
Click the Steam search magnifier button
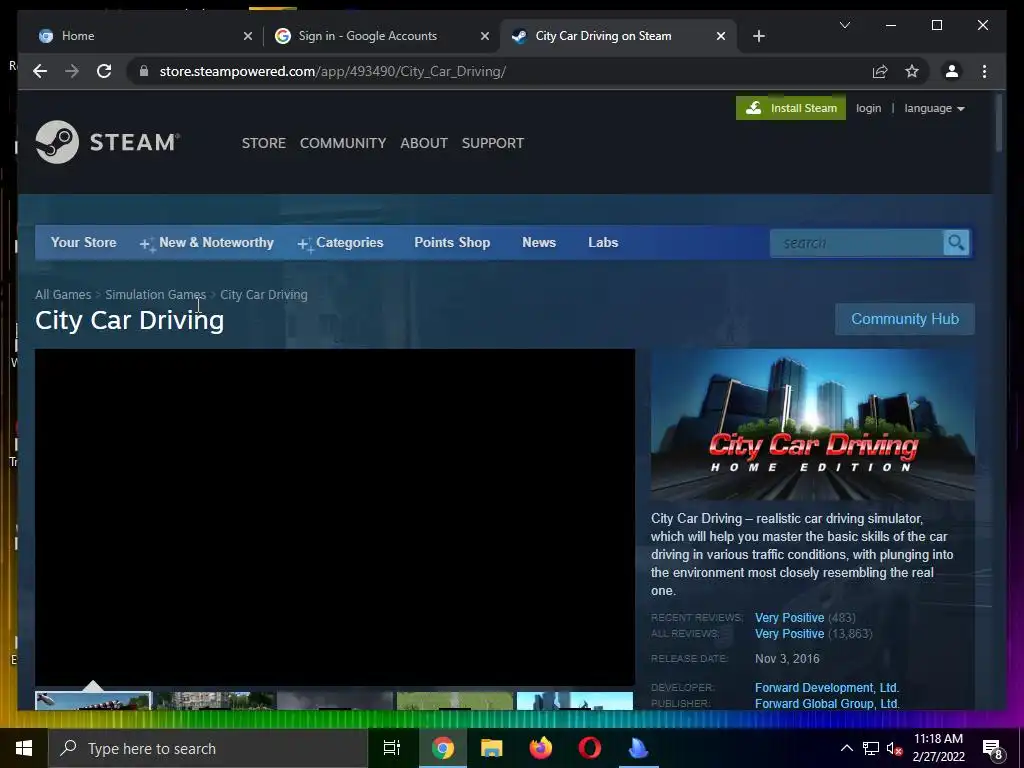point(956,243)
